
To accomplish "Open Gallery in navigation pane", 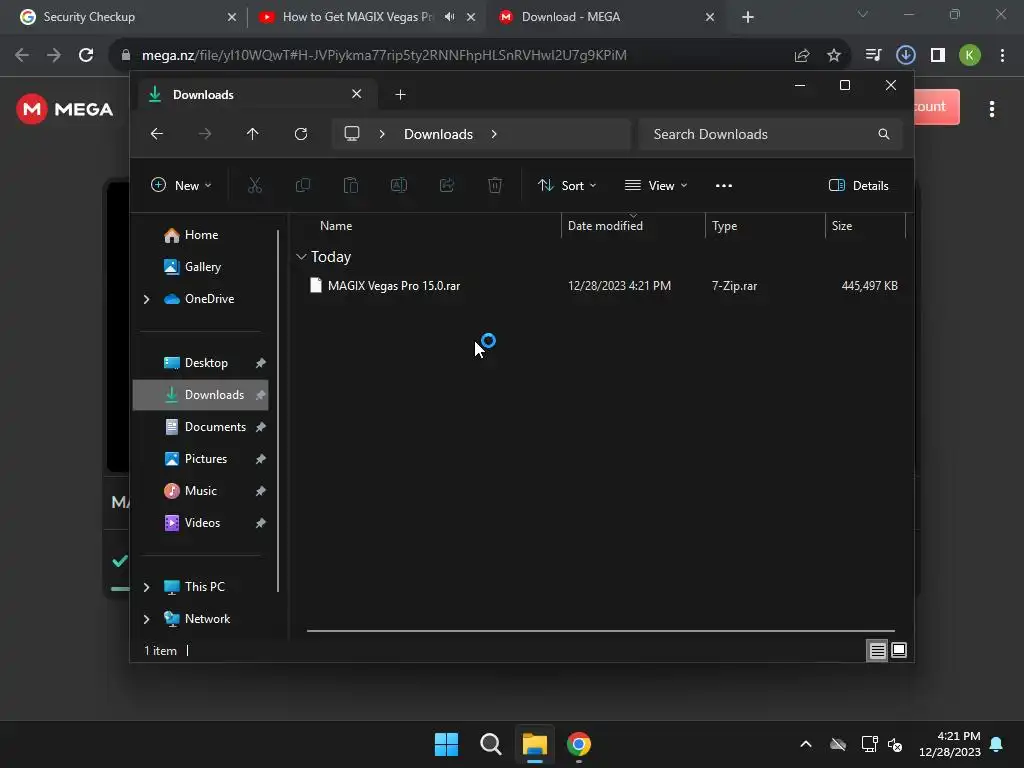I will [x=202, y=267].
